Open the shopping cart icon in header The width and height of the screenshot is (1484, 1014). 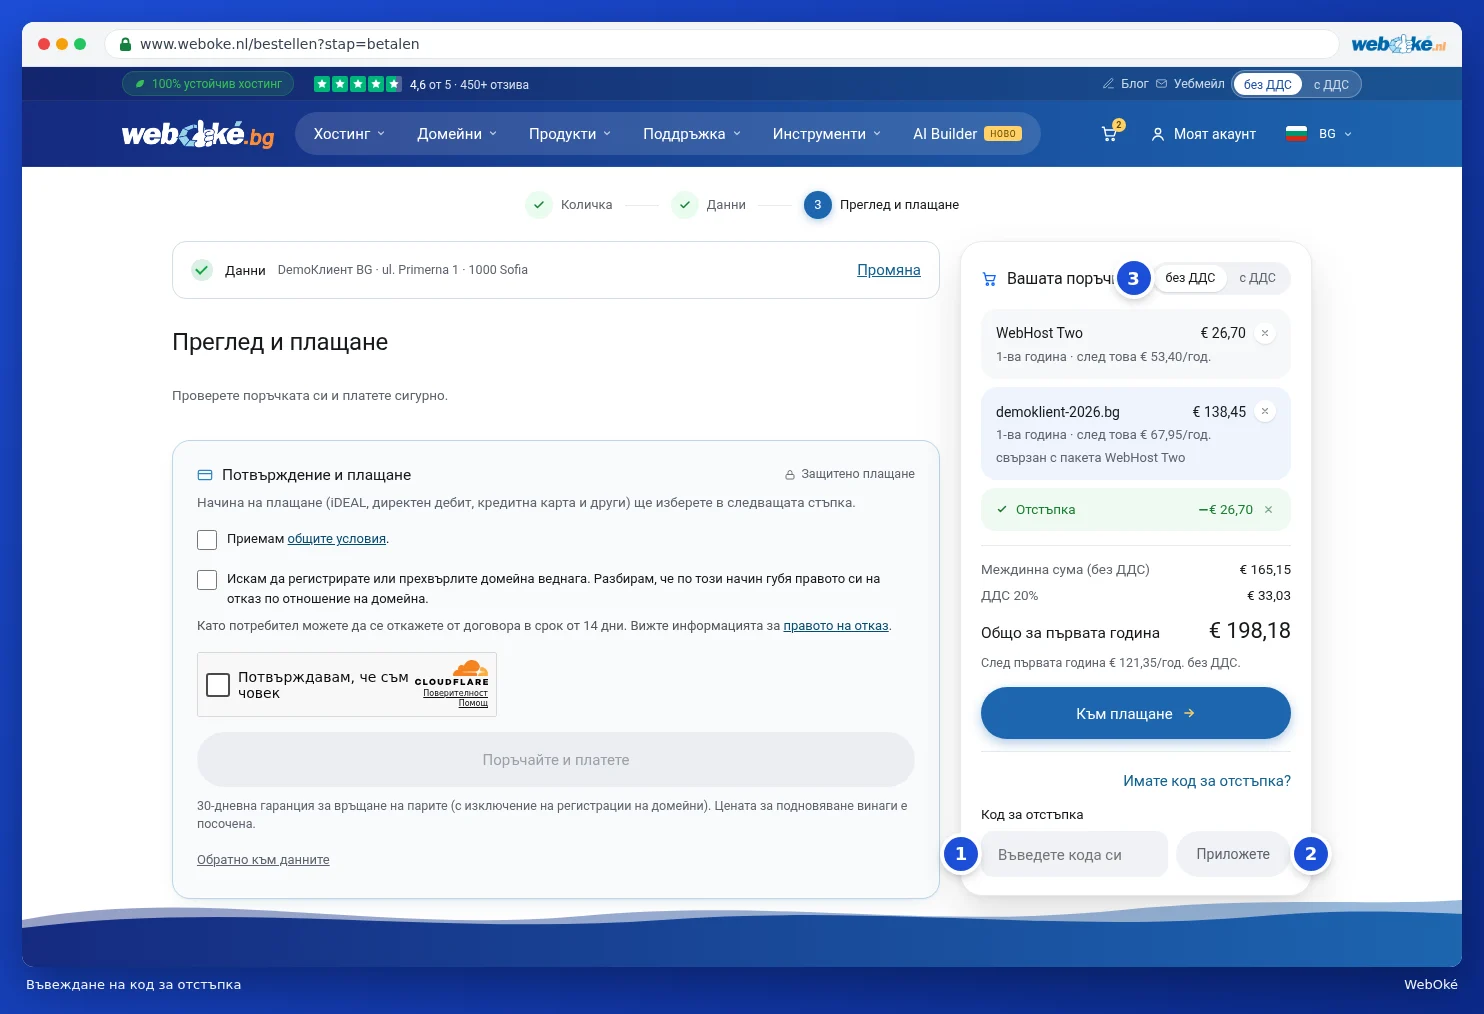click(x=1110, y=133)
